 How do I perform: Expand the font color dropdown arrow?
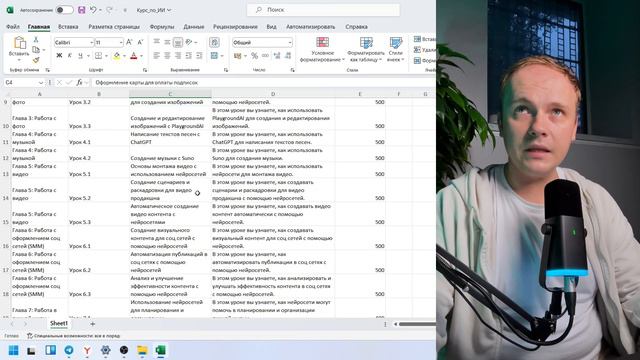pyautogui.click(x=141, y=56)
